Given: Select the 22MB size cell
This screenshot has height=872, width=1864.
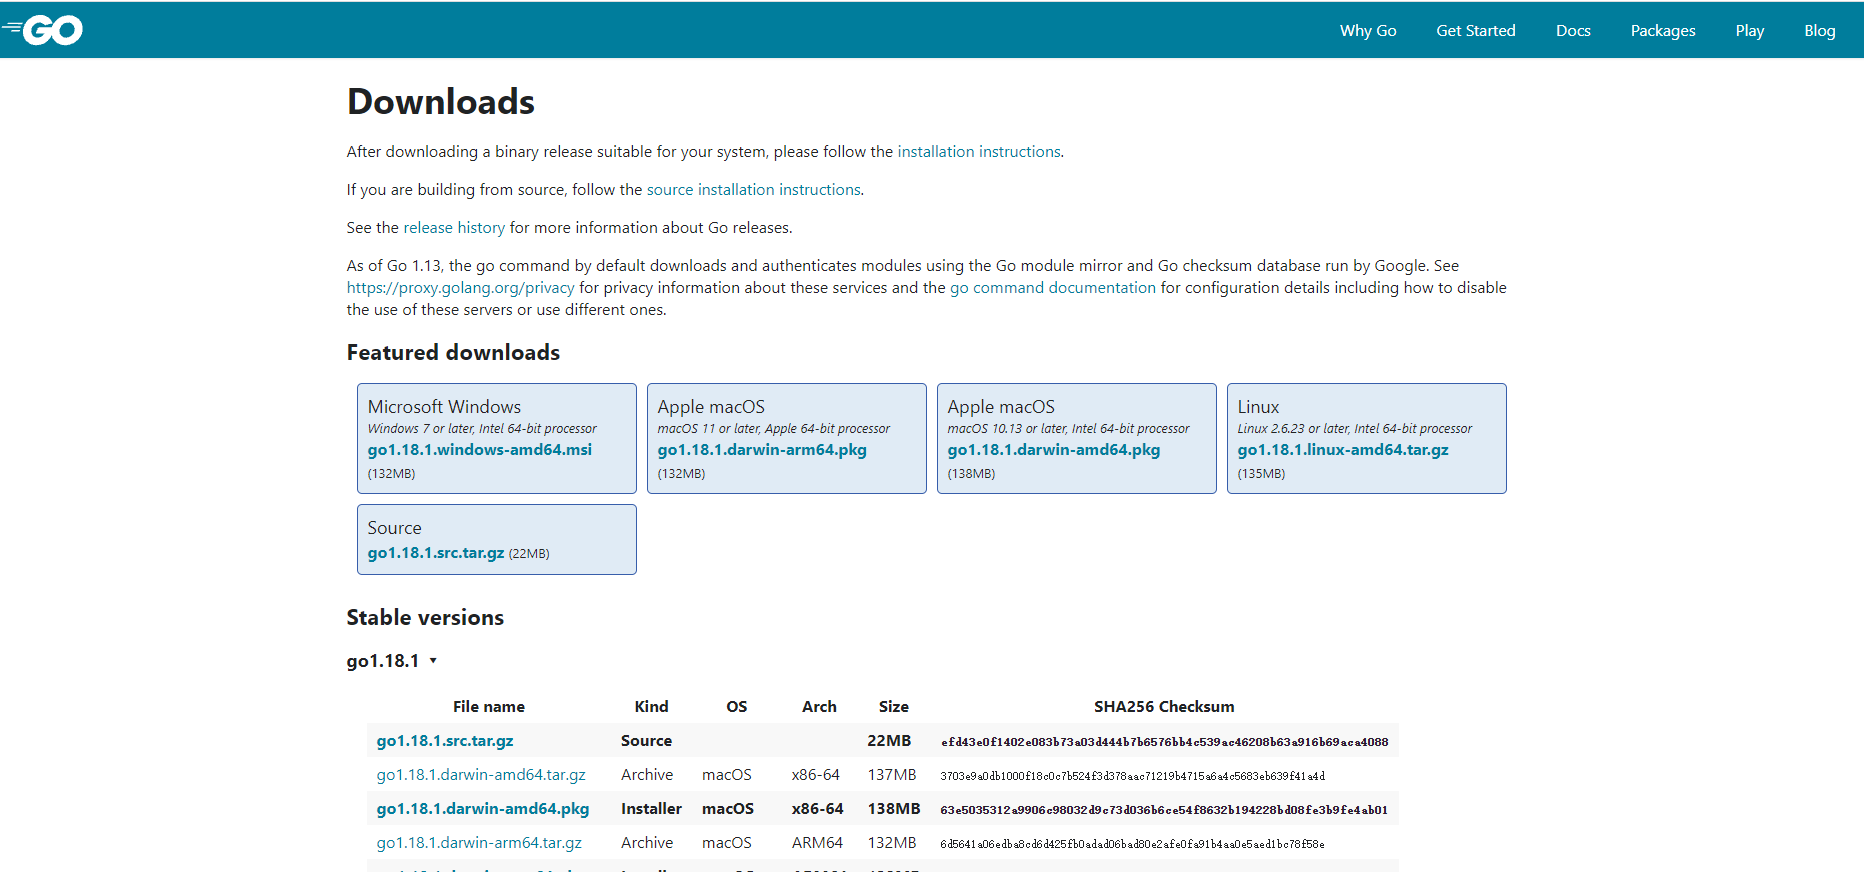Looking at the screenshot, I should coord(889,741).
